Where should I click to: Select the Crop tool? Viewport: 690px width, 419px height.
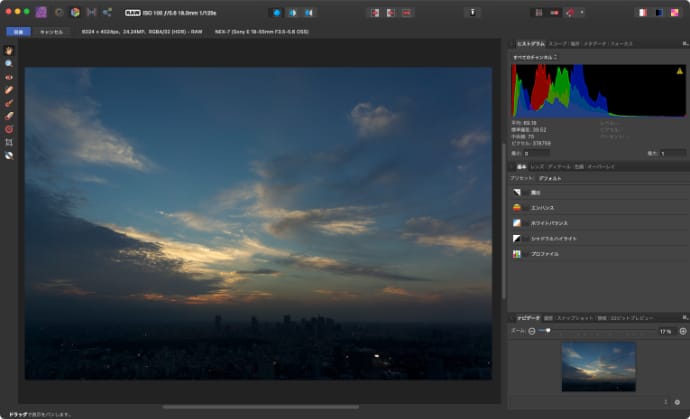pyautogui.click(x=9, y=142)
